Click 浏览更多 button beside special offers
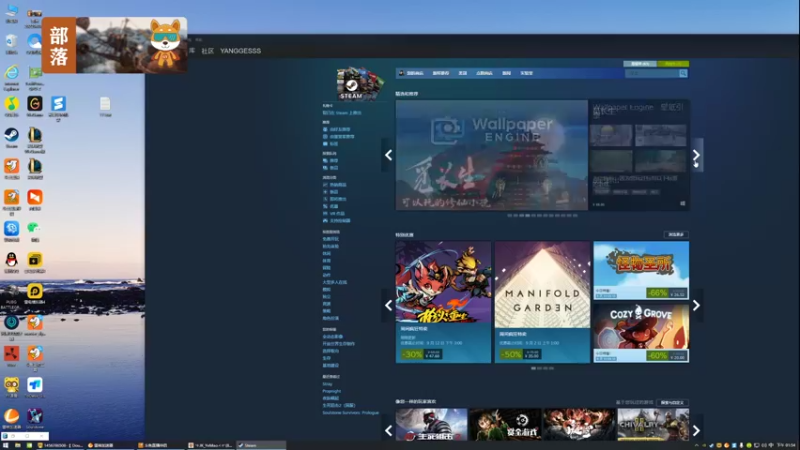800x450 pixels. 676,235
